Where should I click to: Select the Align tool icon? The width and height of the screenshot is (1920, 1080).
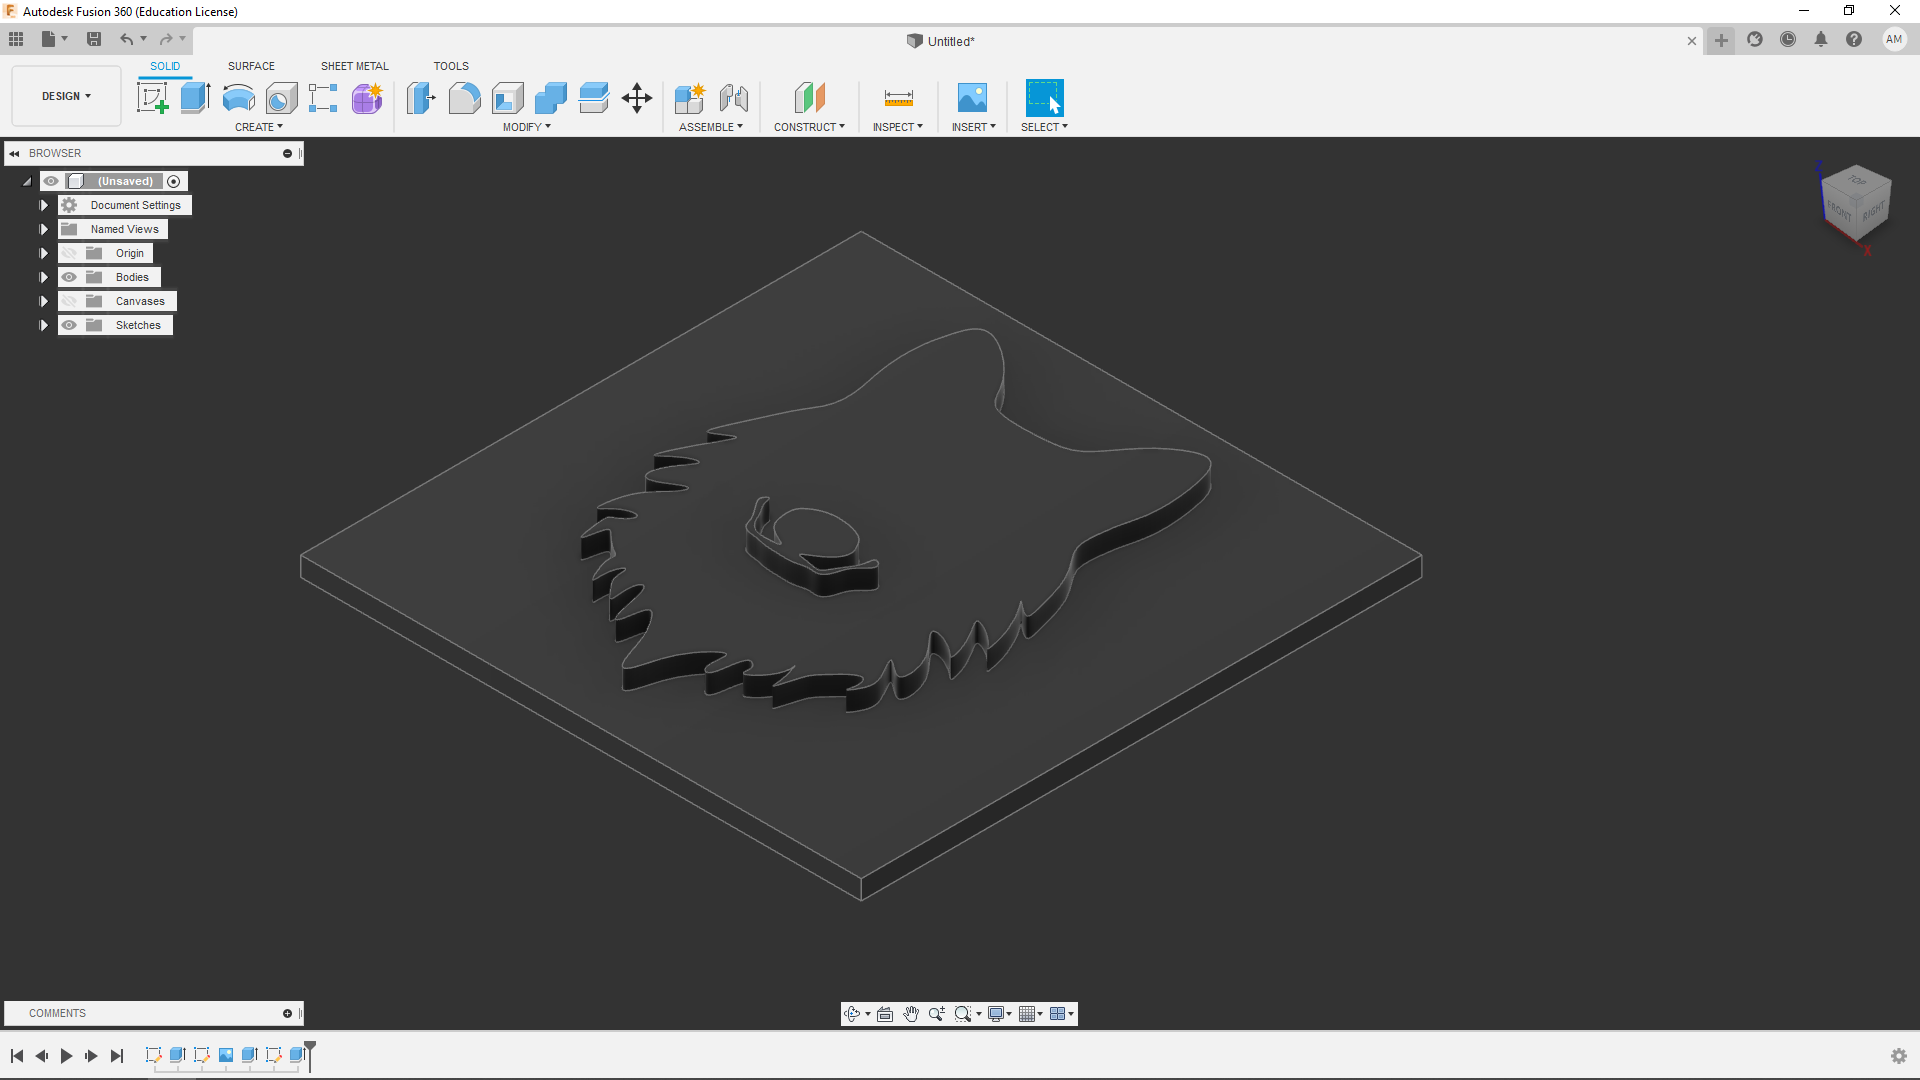(x=593, y=99)
